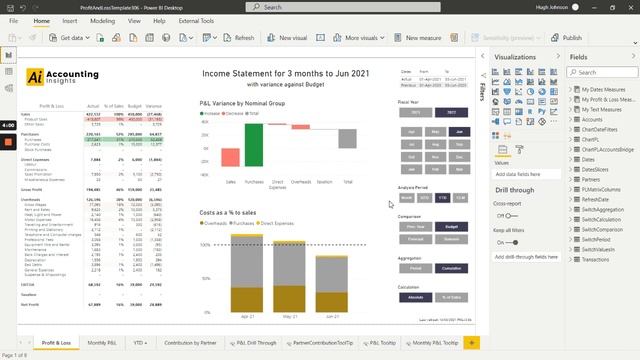
Task: Open the Modeling ribbon tab
Action: (x=102, y=21)
